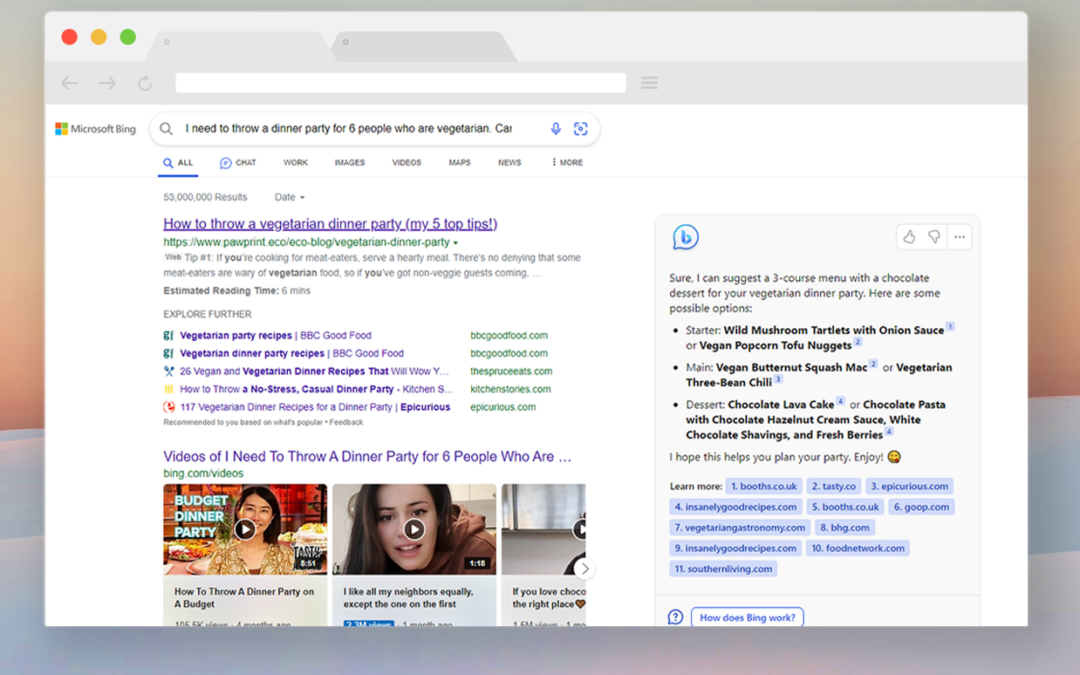Viewport: 1080px width, 675px height.
Task: Open the CHAT tab
Action: 238,163
